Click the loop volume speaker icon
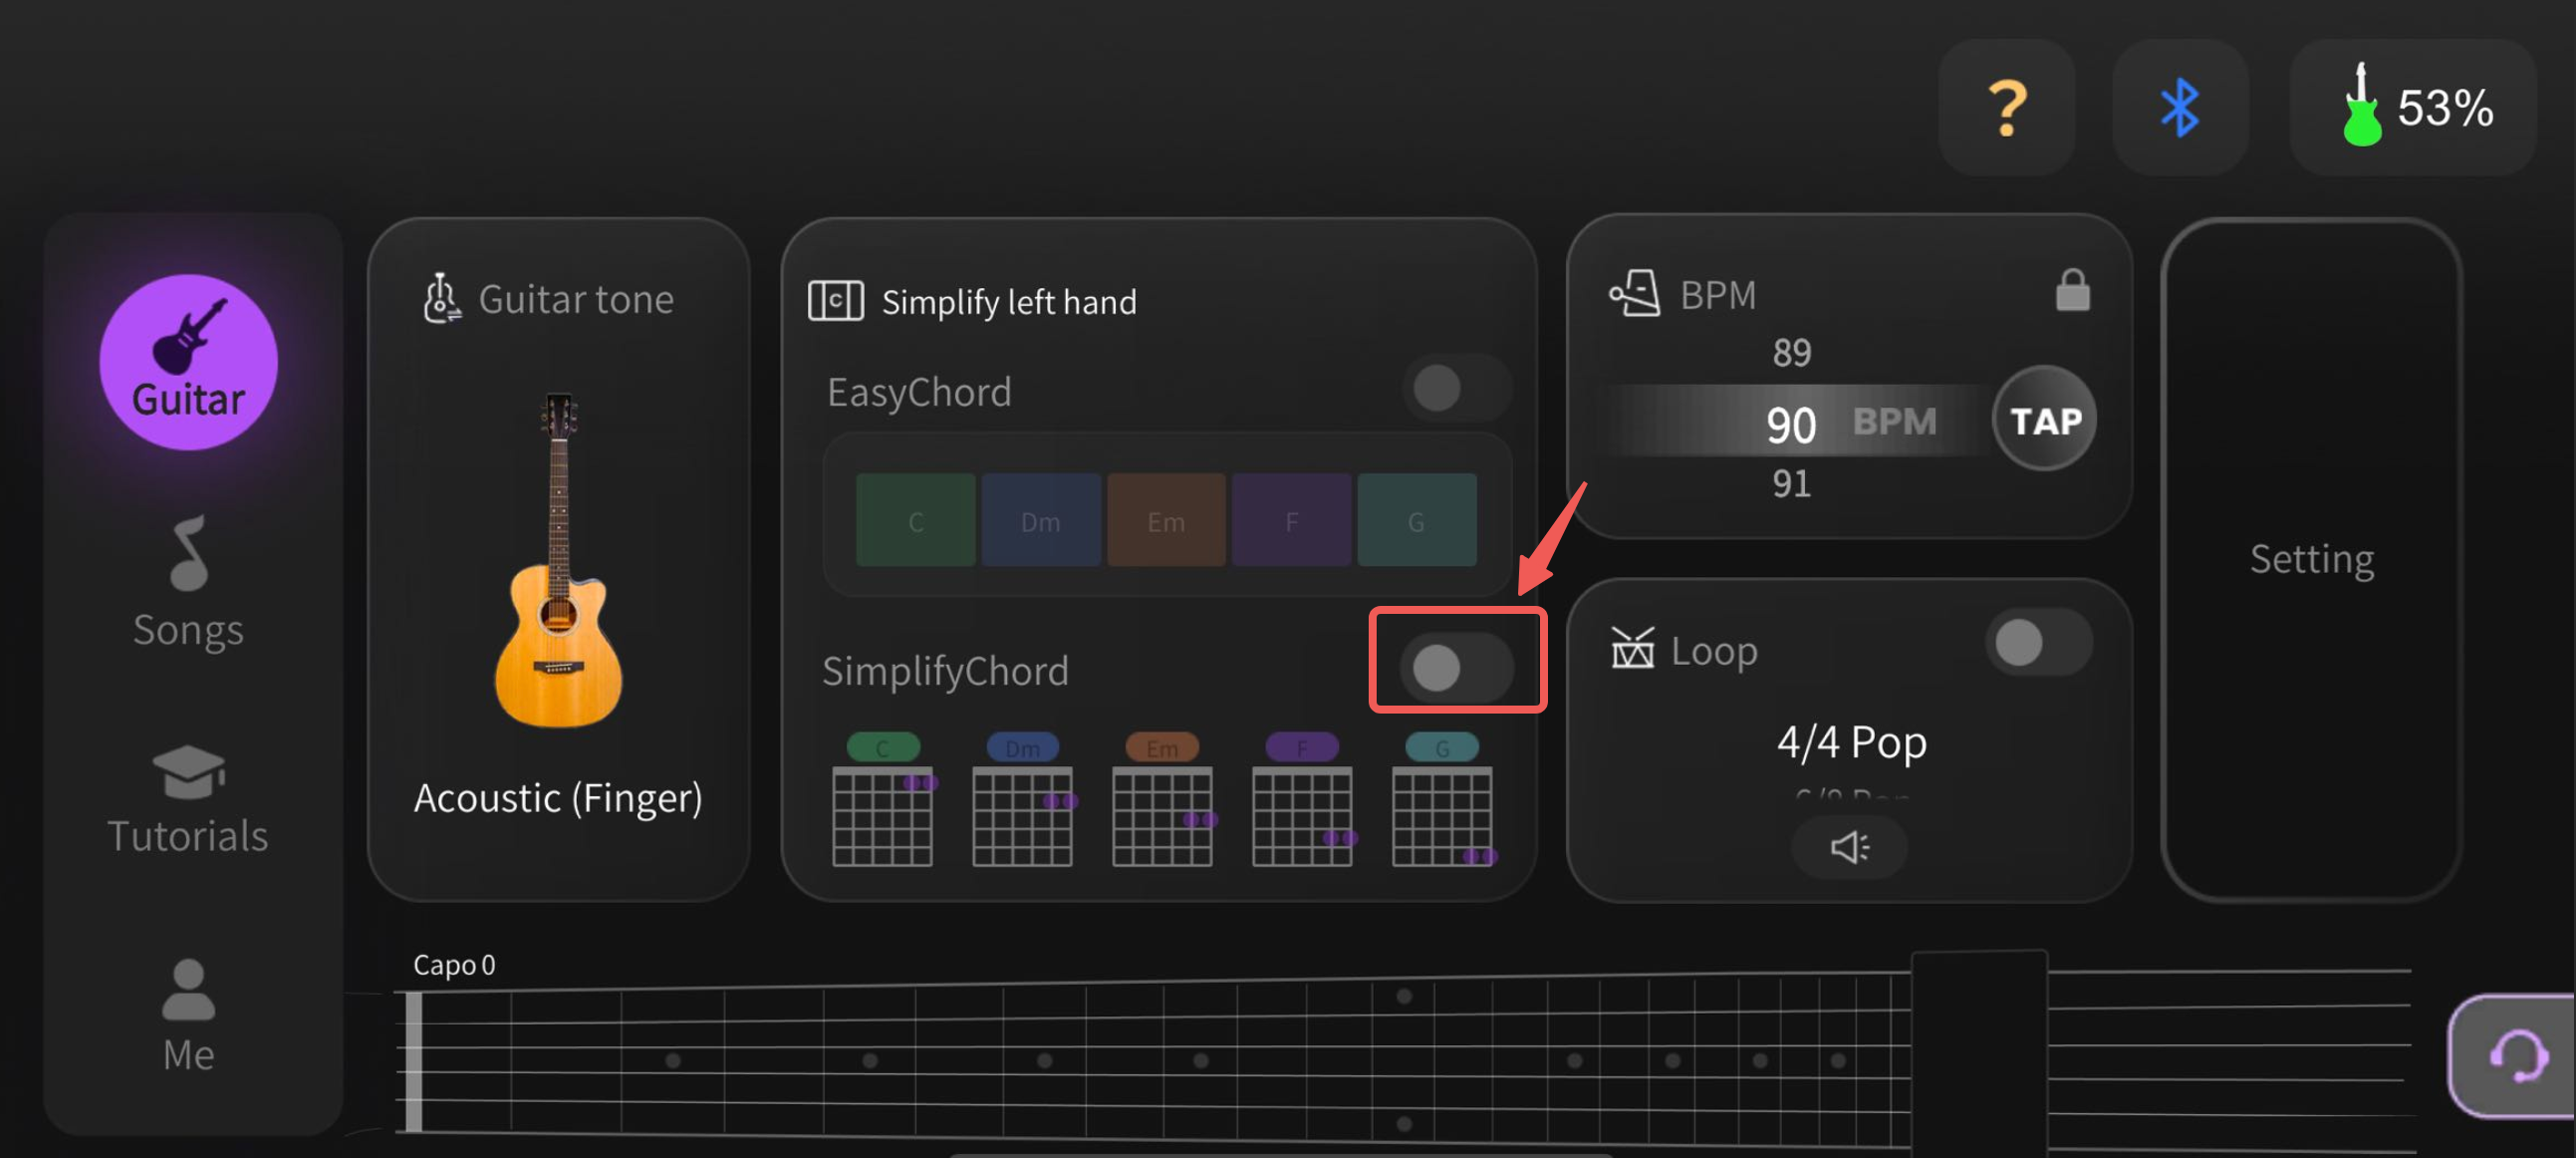Viewport: 2576px width, 1158px height. pyautogui.click(x=1848, y=847)
